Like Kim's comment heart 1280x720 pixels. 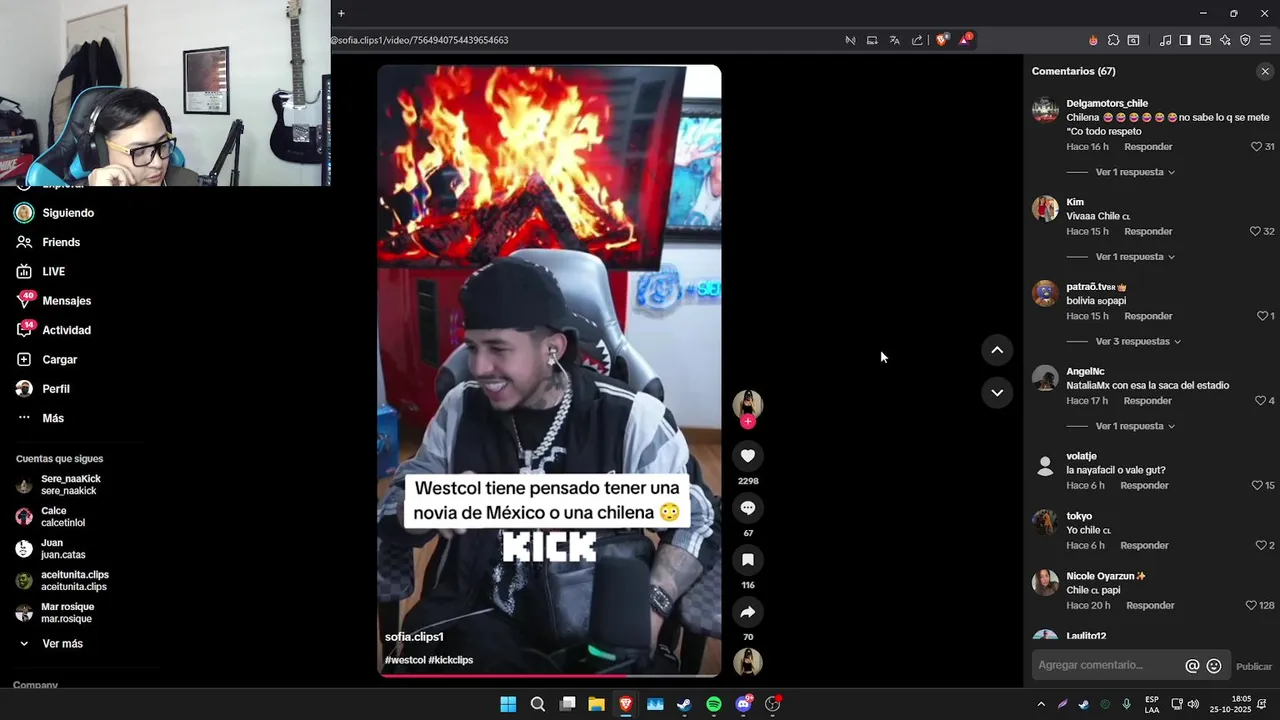coord(1255,232)
